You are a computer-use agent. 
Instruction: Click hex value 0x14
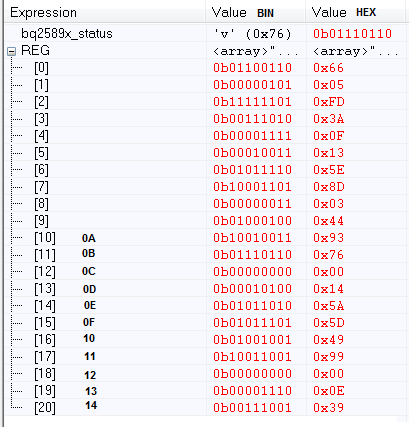(x=328, y=289)
